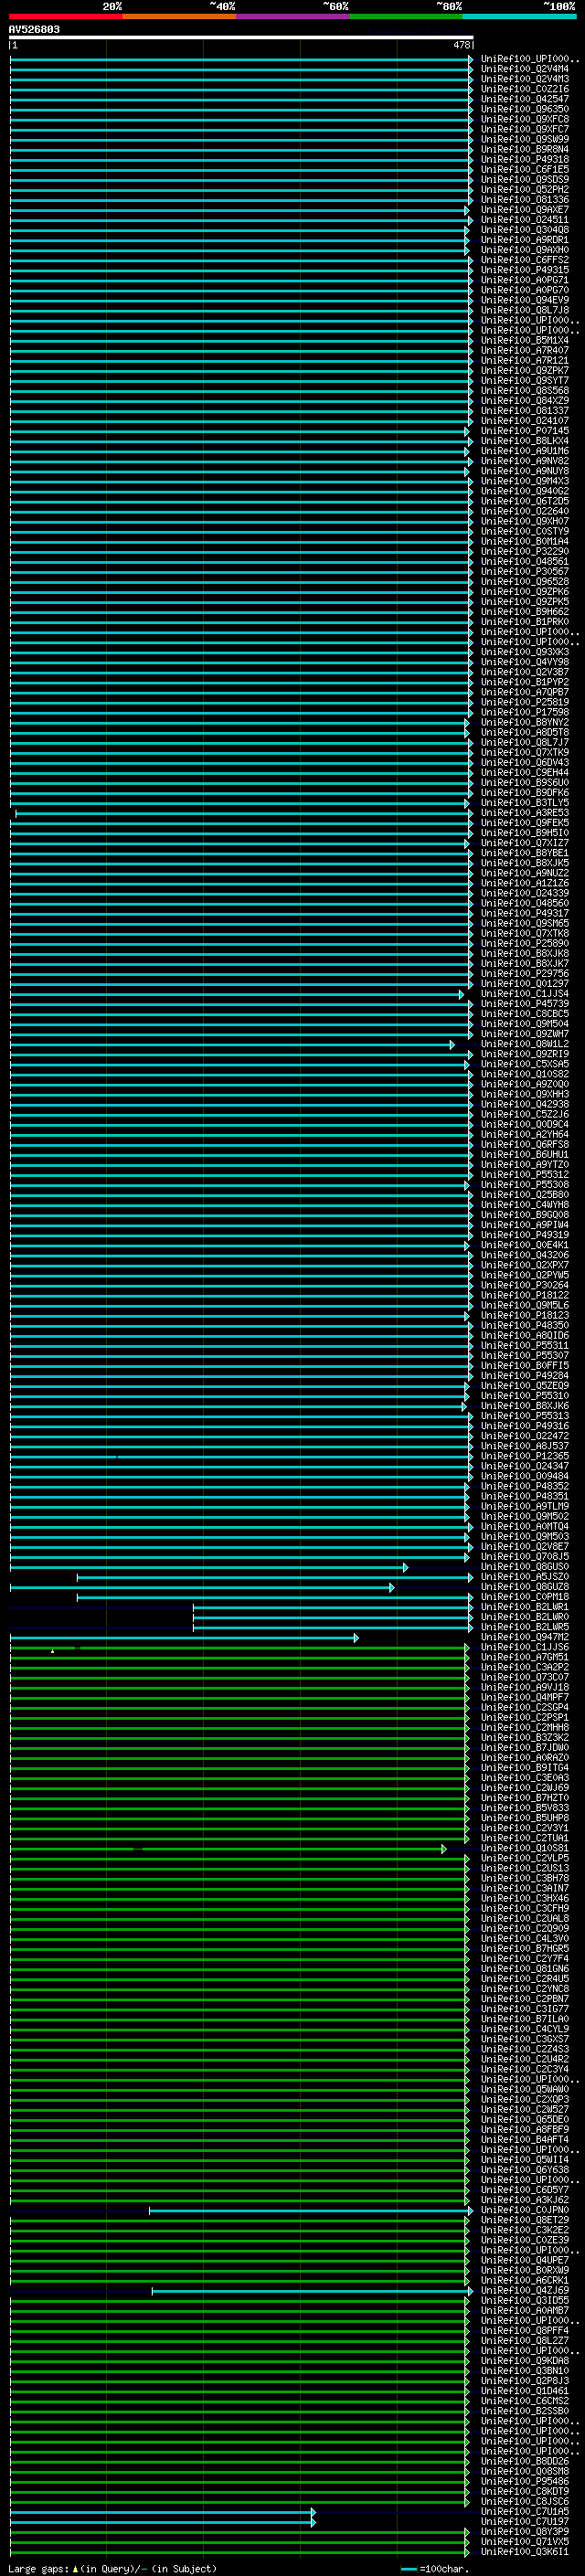This screenshot has height=2576, width=585.
Task: Click the purple ~60% identity legend segment
Action: [293, 16]
